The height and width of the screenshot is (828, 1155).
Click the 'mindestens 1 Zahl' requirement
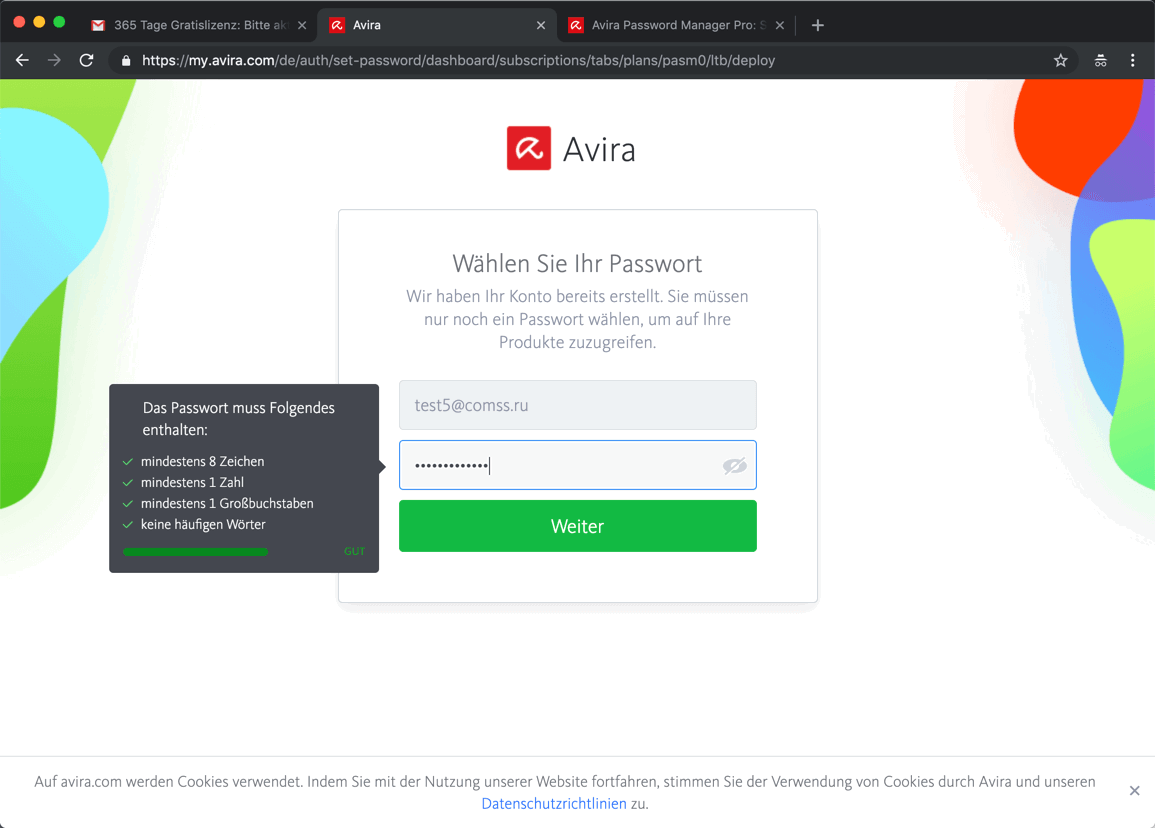[192, 483]
